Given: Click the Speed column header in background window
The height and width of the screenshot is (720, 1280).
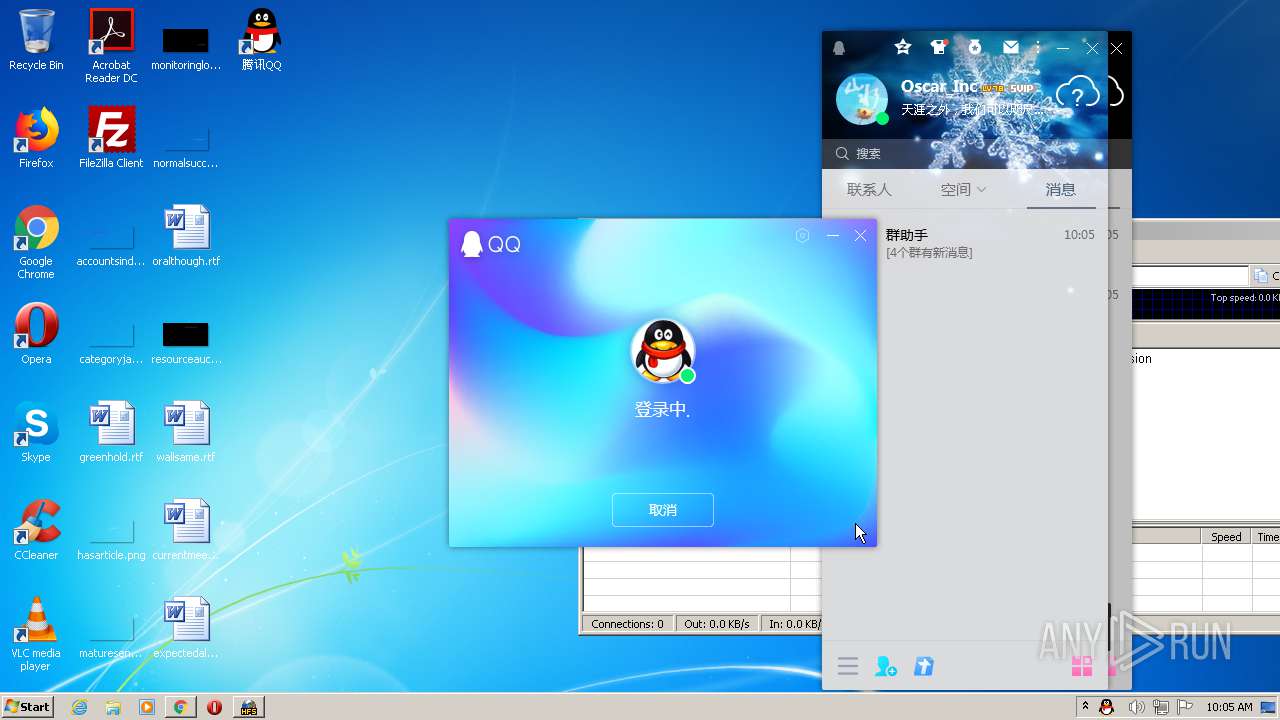Looking at the screenshot, I should pos(1226,537).
